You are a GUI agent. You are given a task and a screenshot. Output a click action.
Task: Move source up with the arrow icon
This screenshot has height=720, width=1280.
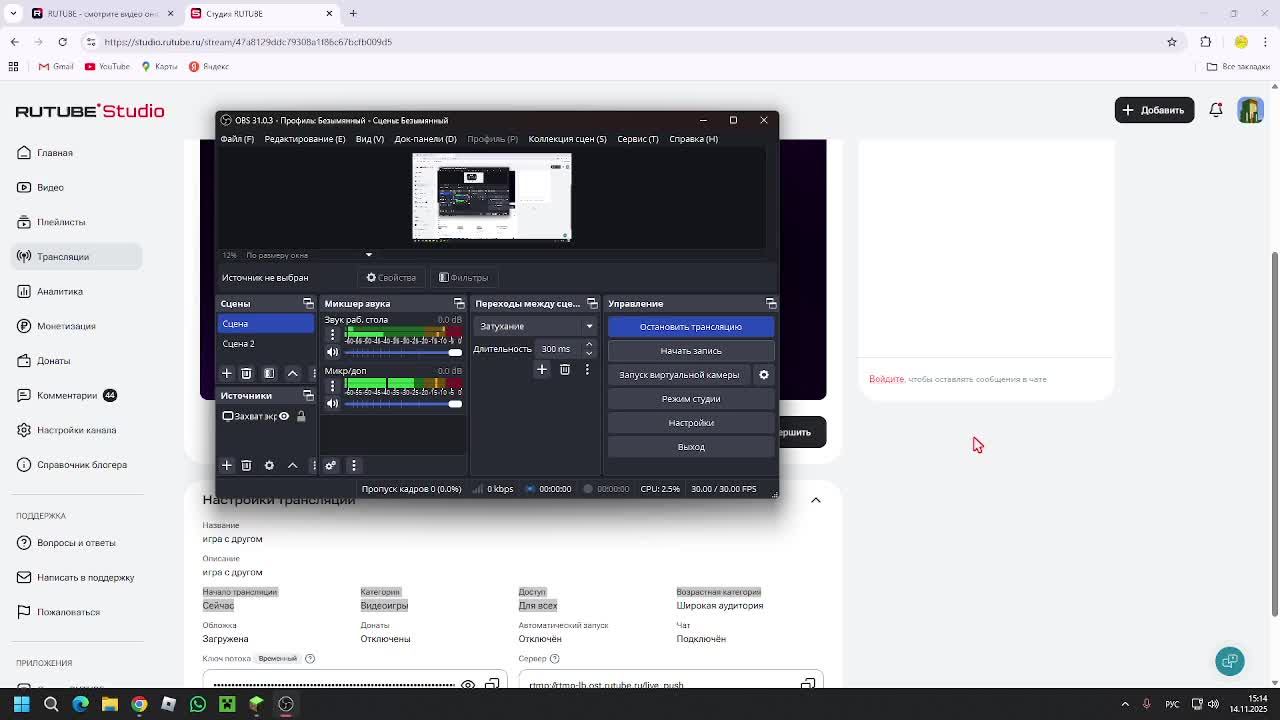(293, 465)
